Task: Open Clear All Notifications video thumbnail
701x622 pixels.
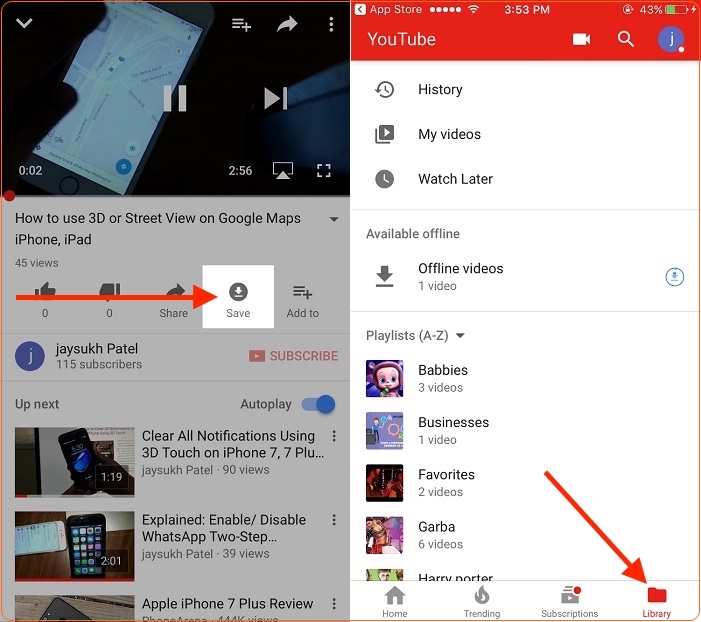Action: 75,462
